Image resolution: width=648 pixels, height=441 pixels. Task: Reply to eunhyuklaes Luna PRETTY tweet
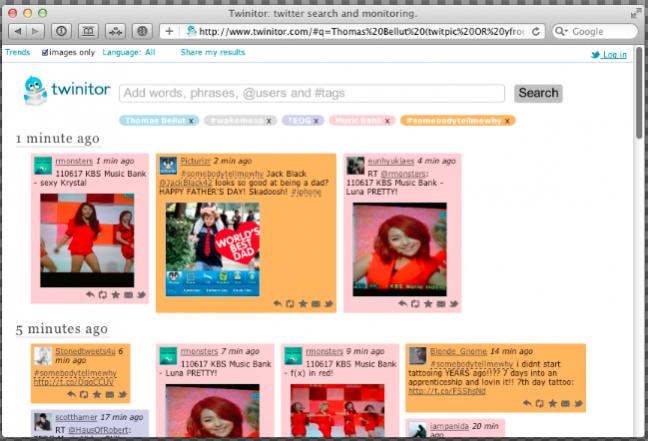pyautogui.click(x=403, y=304)
